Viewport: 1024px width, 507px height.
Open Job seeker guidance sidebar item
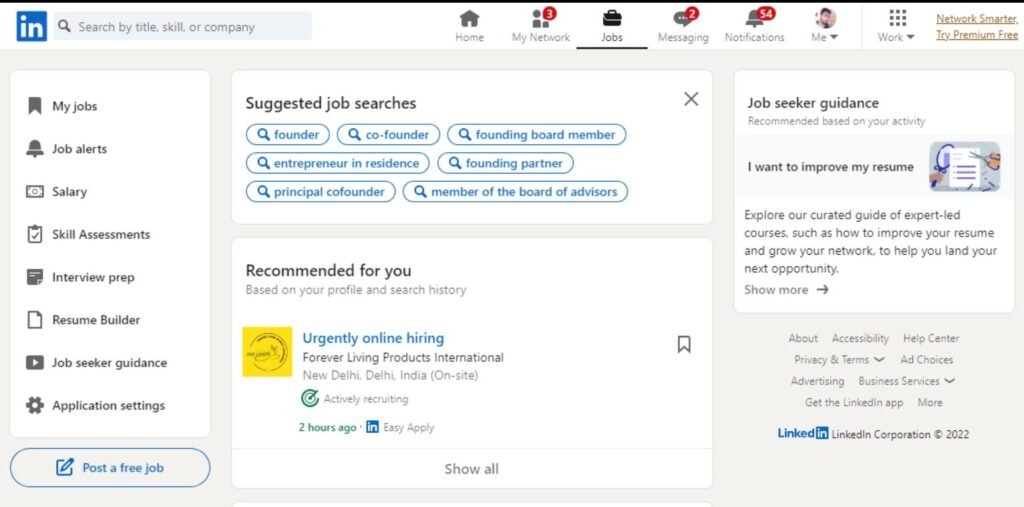(110, 363)
